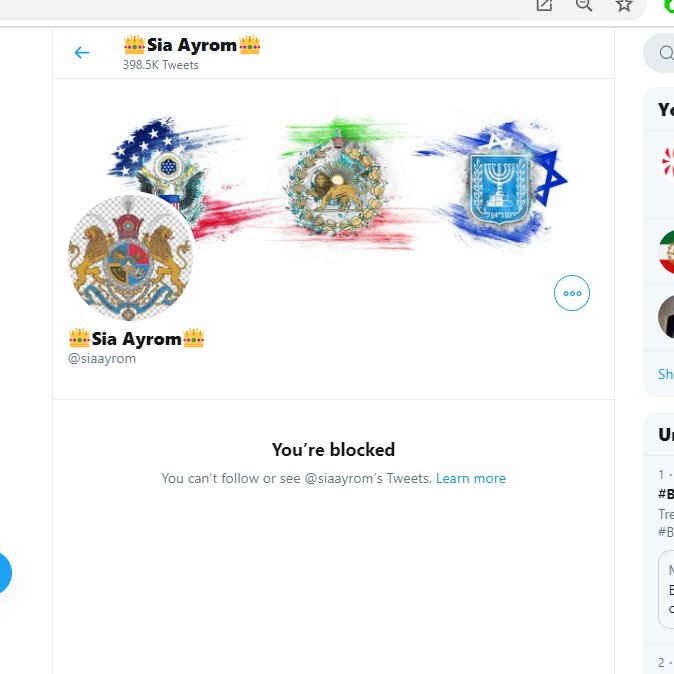Click the browser zoom-out magnifier icon
This screenshot has height=674, width=674.
pos(584,5)
